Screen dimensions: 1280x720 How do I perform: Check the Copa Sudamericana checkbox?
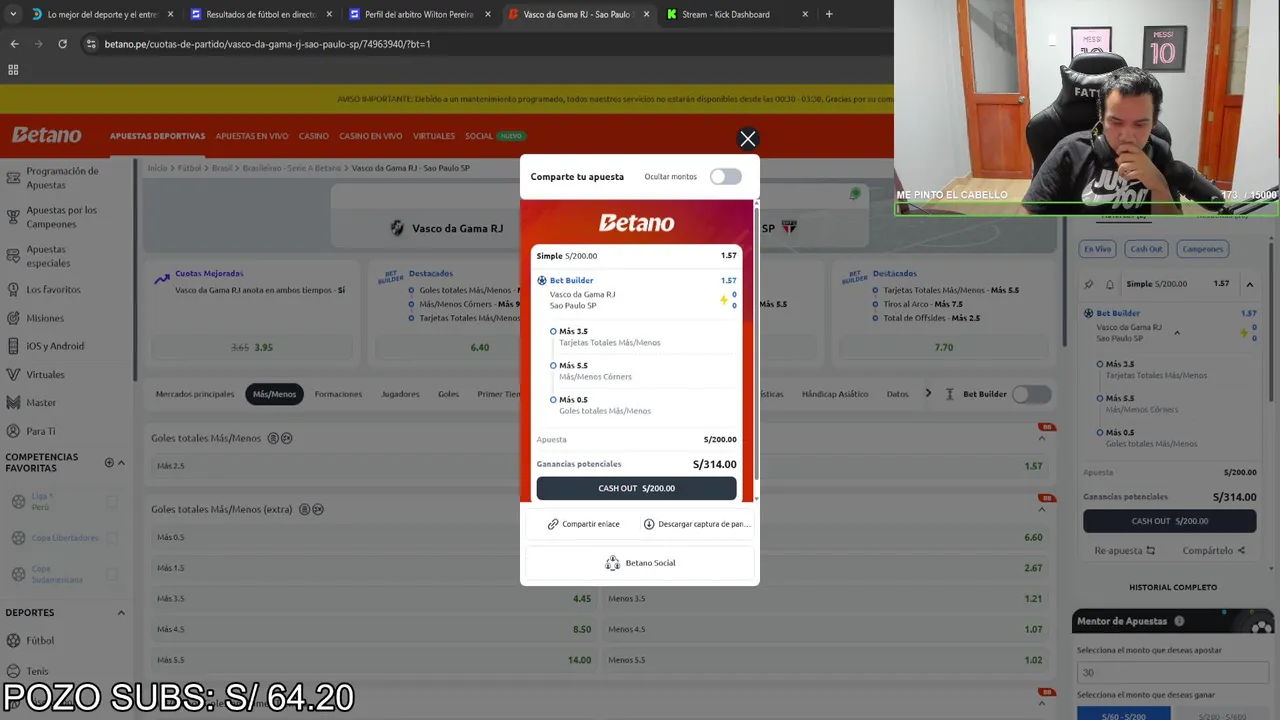(112, 574)
